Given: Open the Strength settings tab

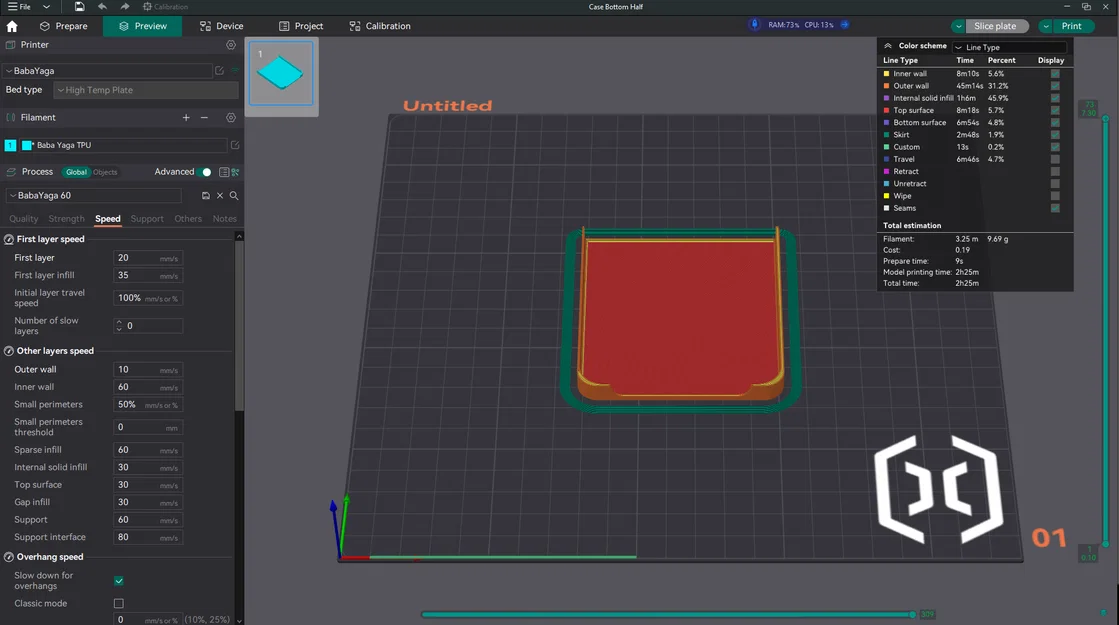Looking at the screenshot, I should click(67, 219).
